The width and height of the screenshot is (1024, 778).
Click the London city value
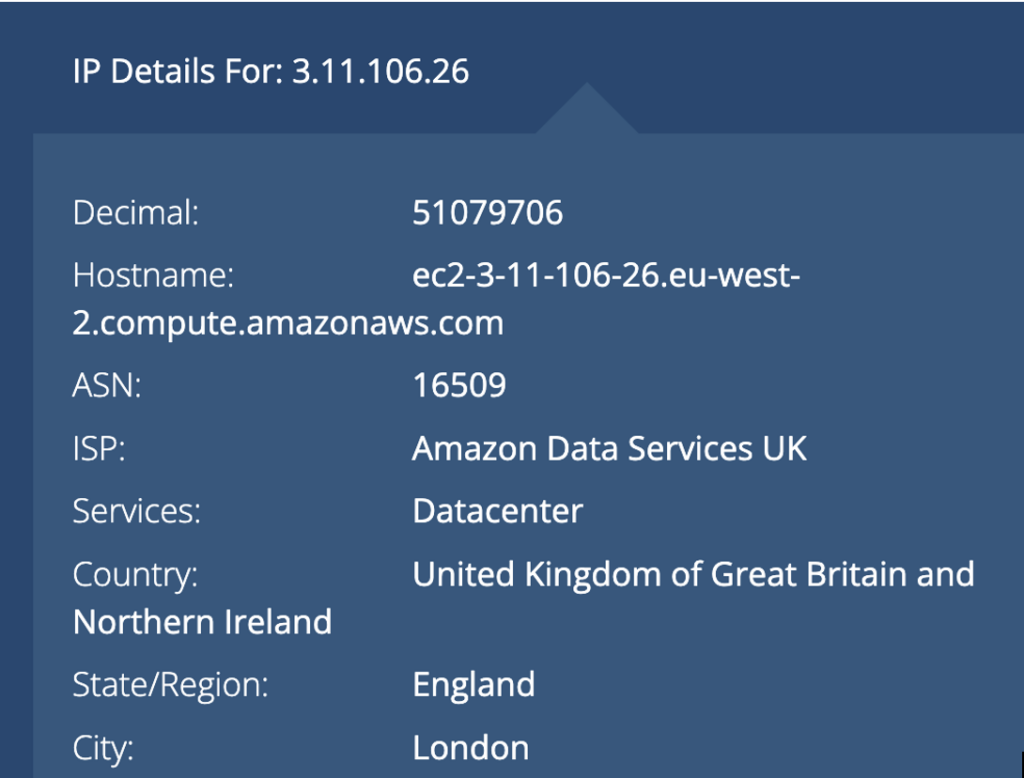pos(470,747)
